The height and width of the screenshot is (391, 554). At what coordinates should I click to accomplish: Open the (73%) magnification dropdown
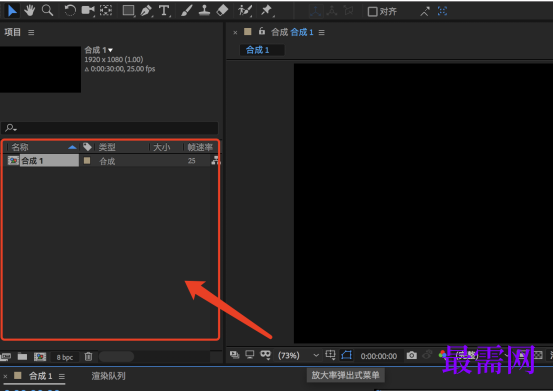pyautogui.click(x=298, y=355)
